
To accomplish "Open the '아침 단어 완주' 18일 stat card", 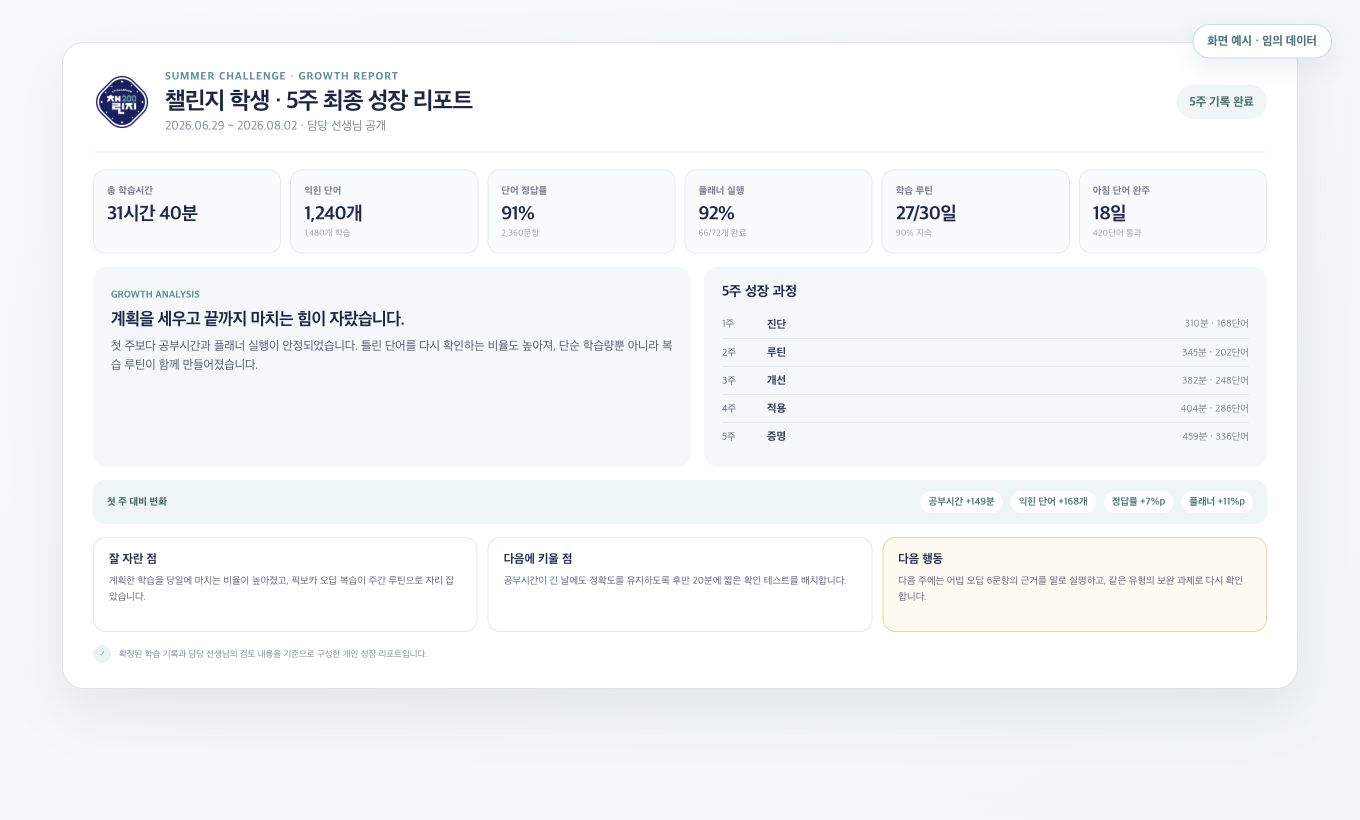I will (x=1173, y=211).
